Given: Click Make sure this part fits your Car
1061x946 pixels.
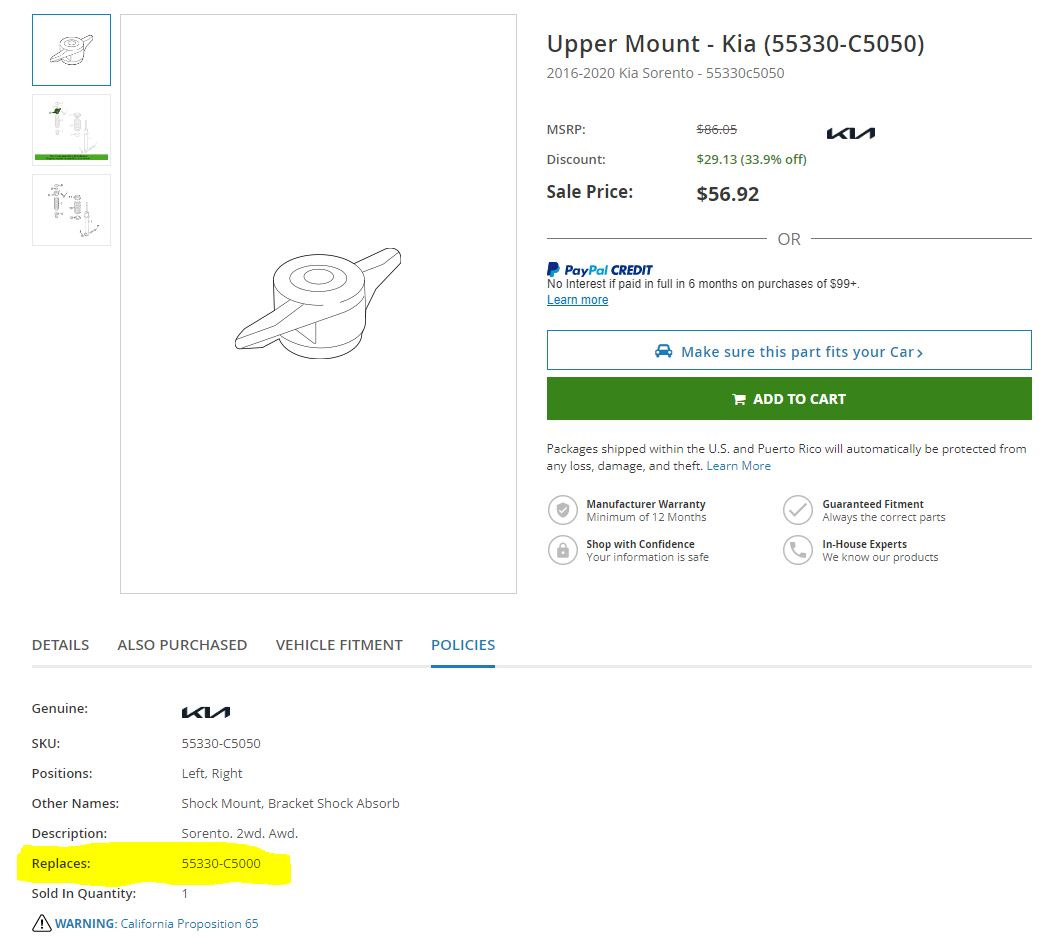Looking at the screenshot, I should [x=789, y=351].
